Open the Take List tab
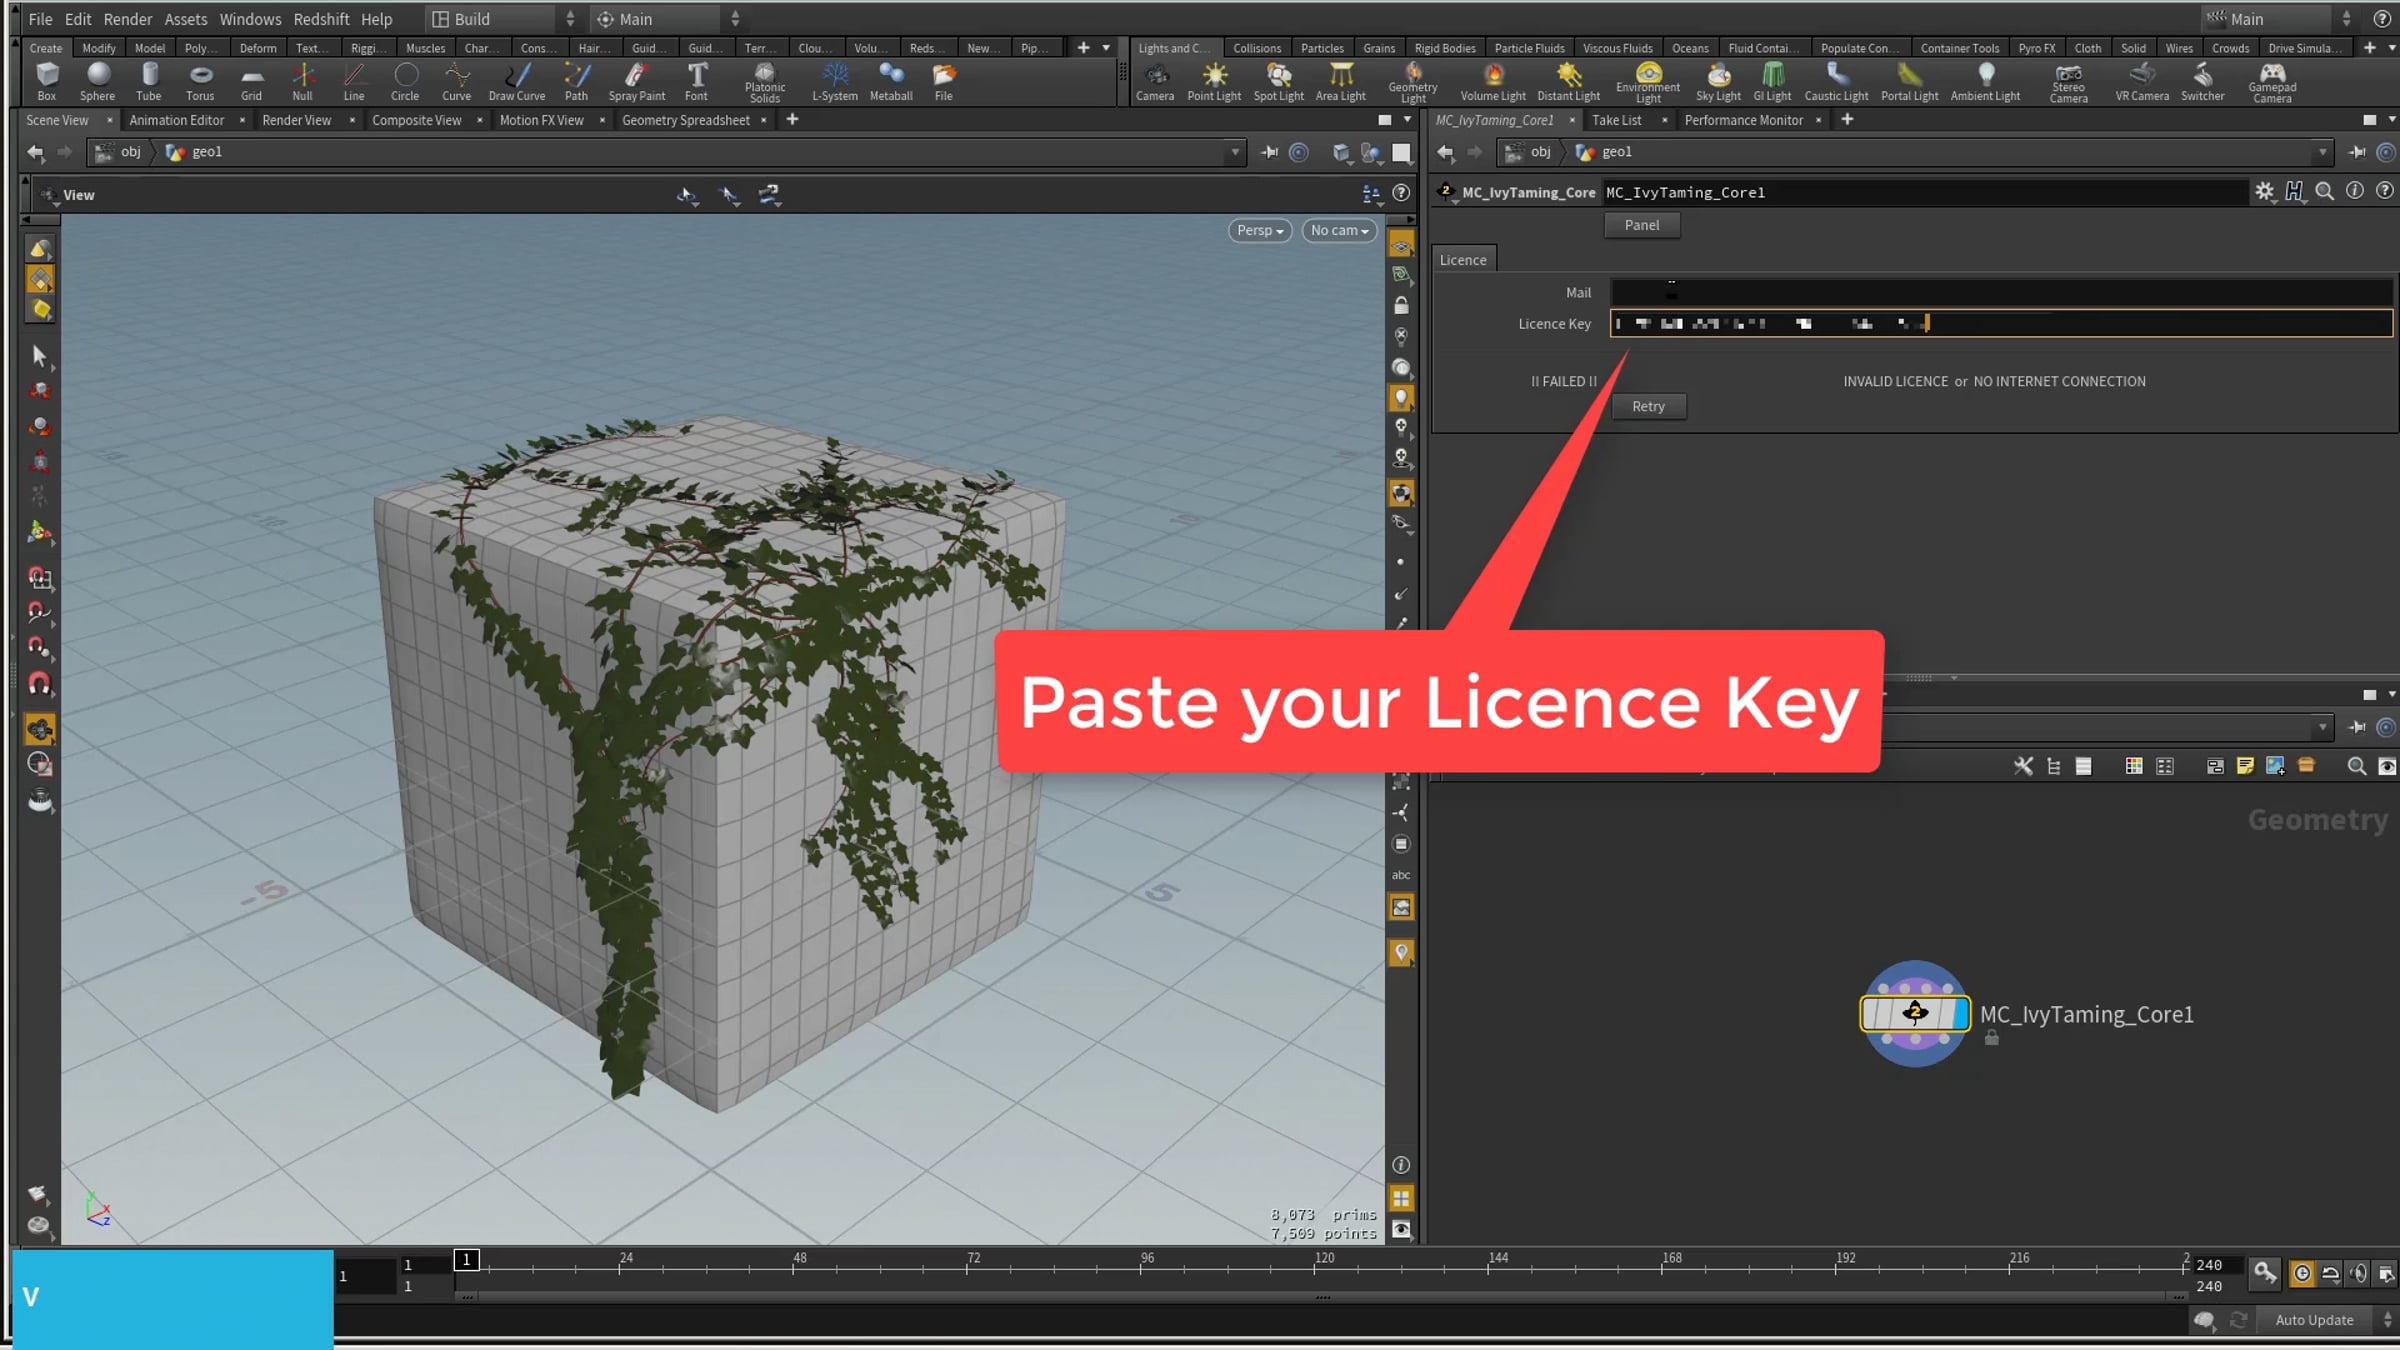Image resolution: width=2400 pixels, height=1350 pixels. pyautogui.click(x=1616, y=120)
